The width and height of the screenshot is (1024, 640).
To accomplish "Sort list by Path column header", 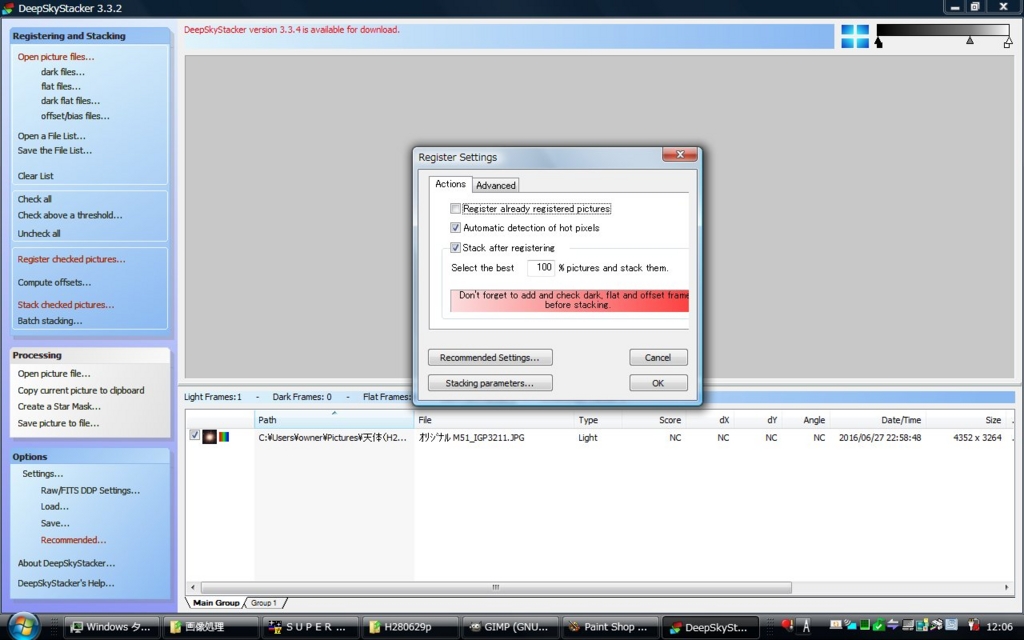I will 334,420.
